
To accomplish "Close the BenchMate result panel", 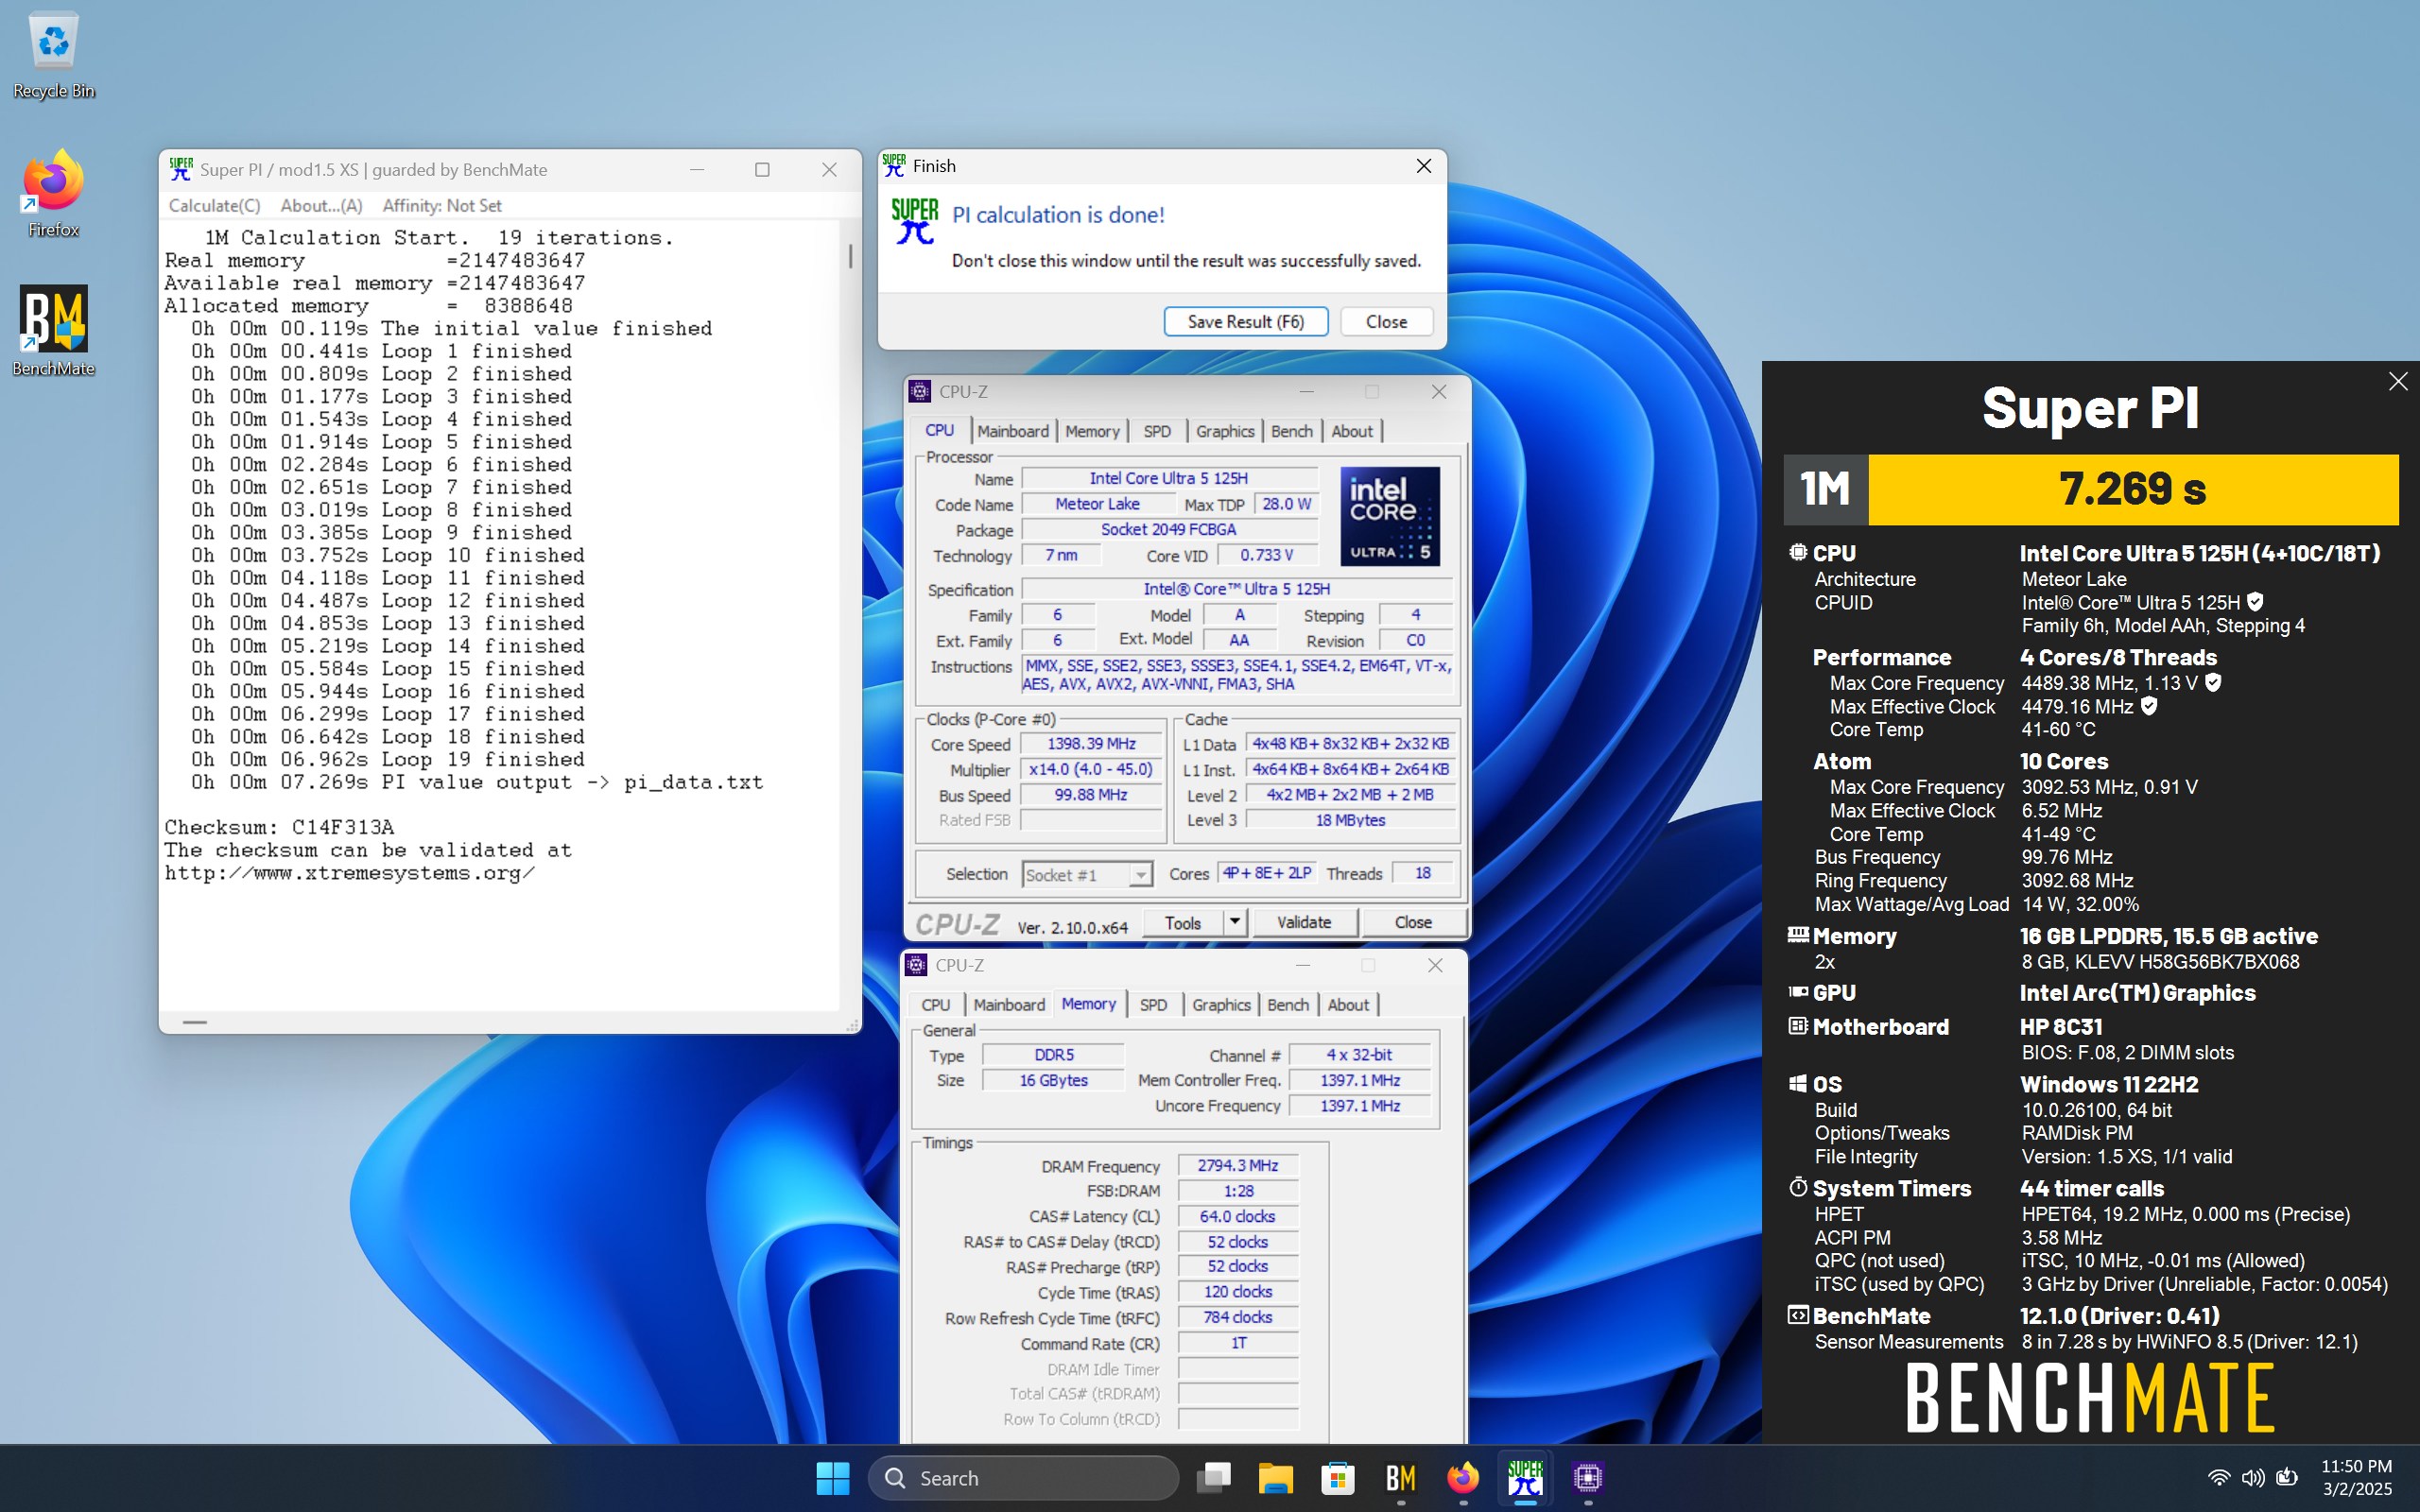I will click(2398, 381).
